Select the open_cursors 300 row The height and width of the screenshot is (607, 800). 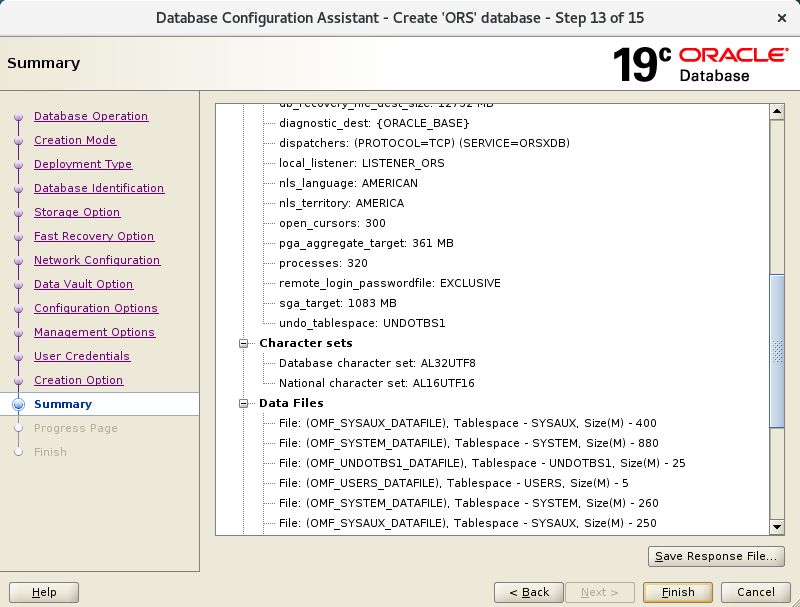(x=332, y=223)
